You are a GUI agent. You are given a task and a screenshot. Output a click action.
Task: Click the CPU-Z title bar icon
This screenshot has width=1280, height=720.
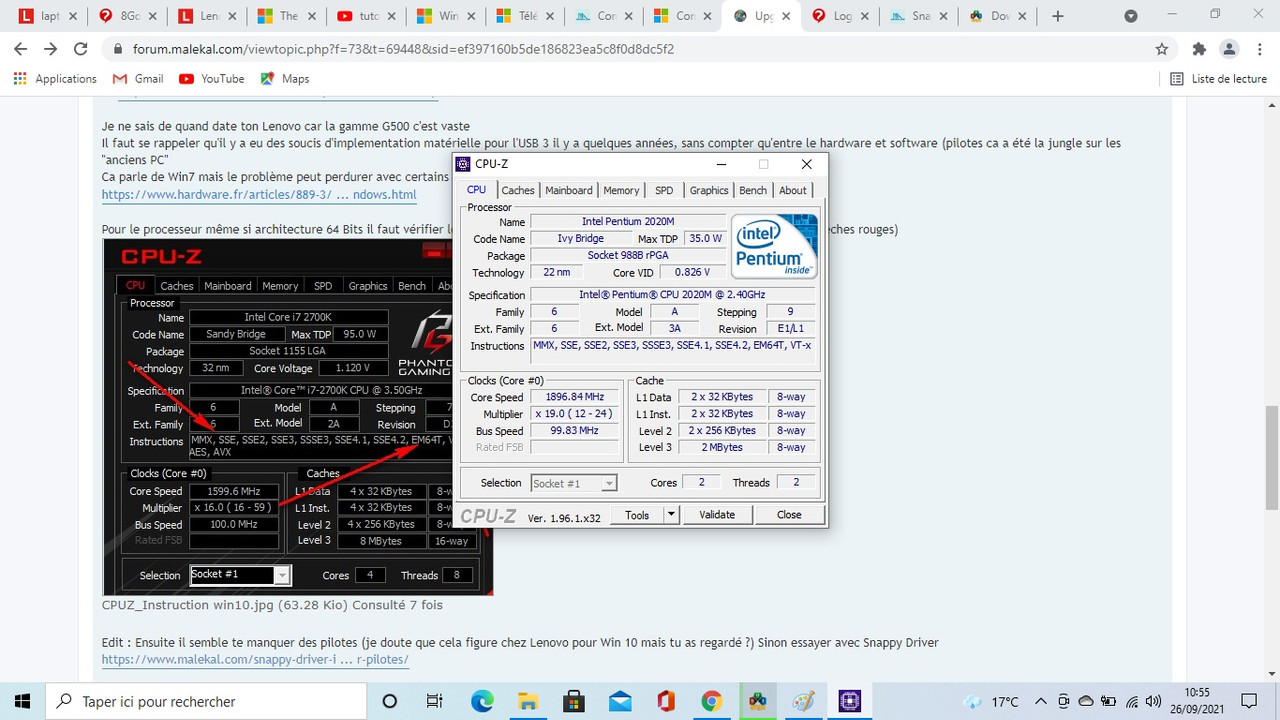coord(462,164)
